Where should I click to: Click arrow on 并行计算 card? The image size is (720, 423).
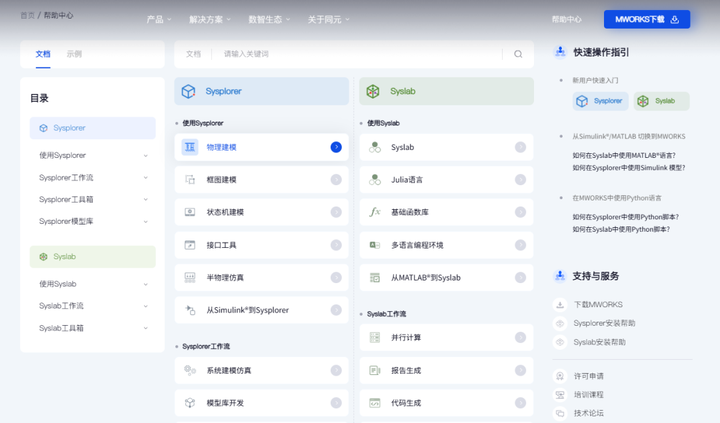[x=520, y=338]
